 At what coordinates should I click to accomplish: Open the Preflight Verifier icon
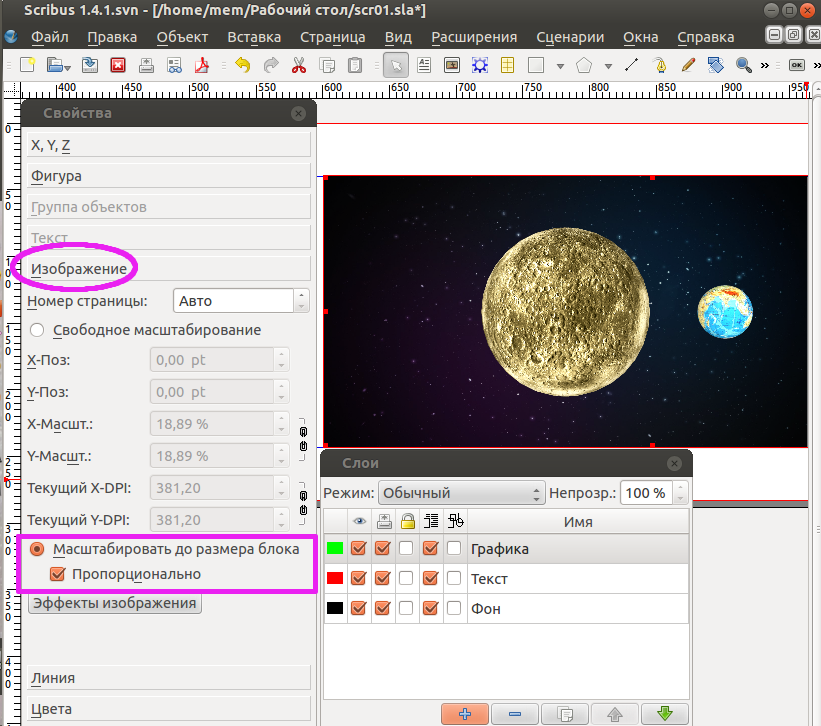174,65
